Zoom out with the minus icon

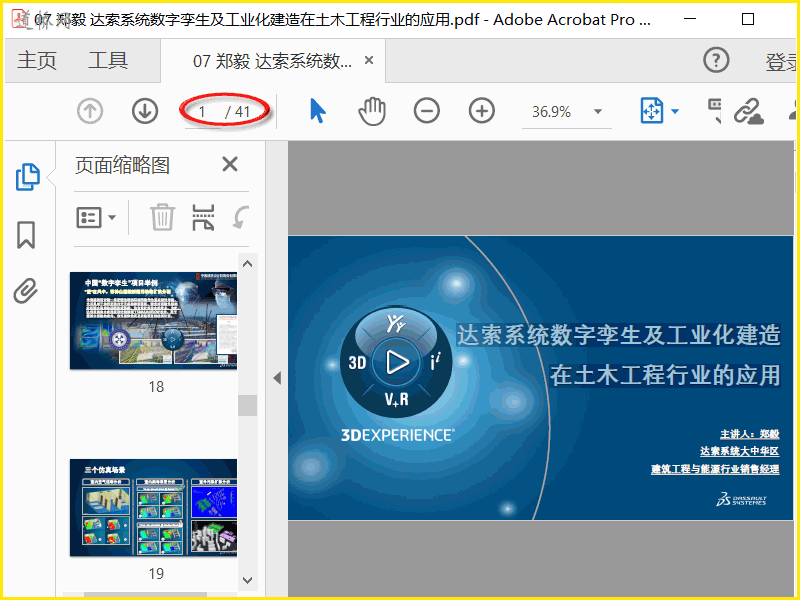click(x=427, y=111)
